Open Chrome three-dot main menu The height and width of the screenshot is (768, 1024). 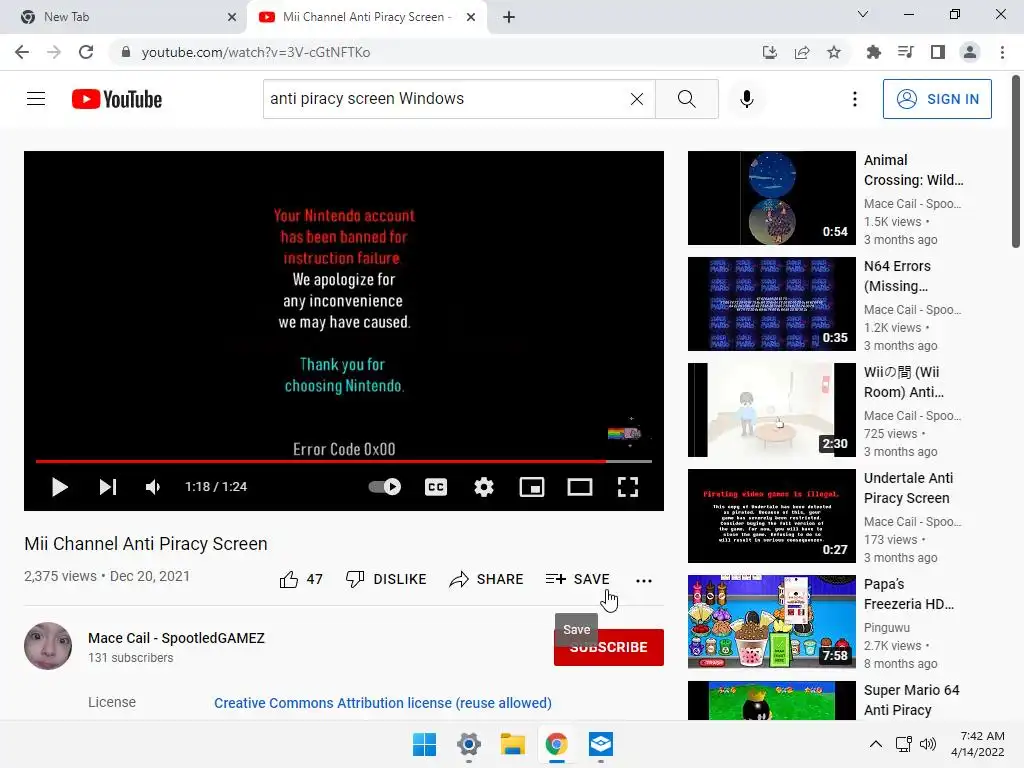point(1002,52)
